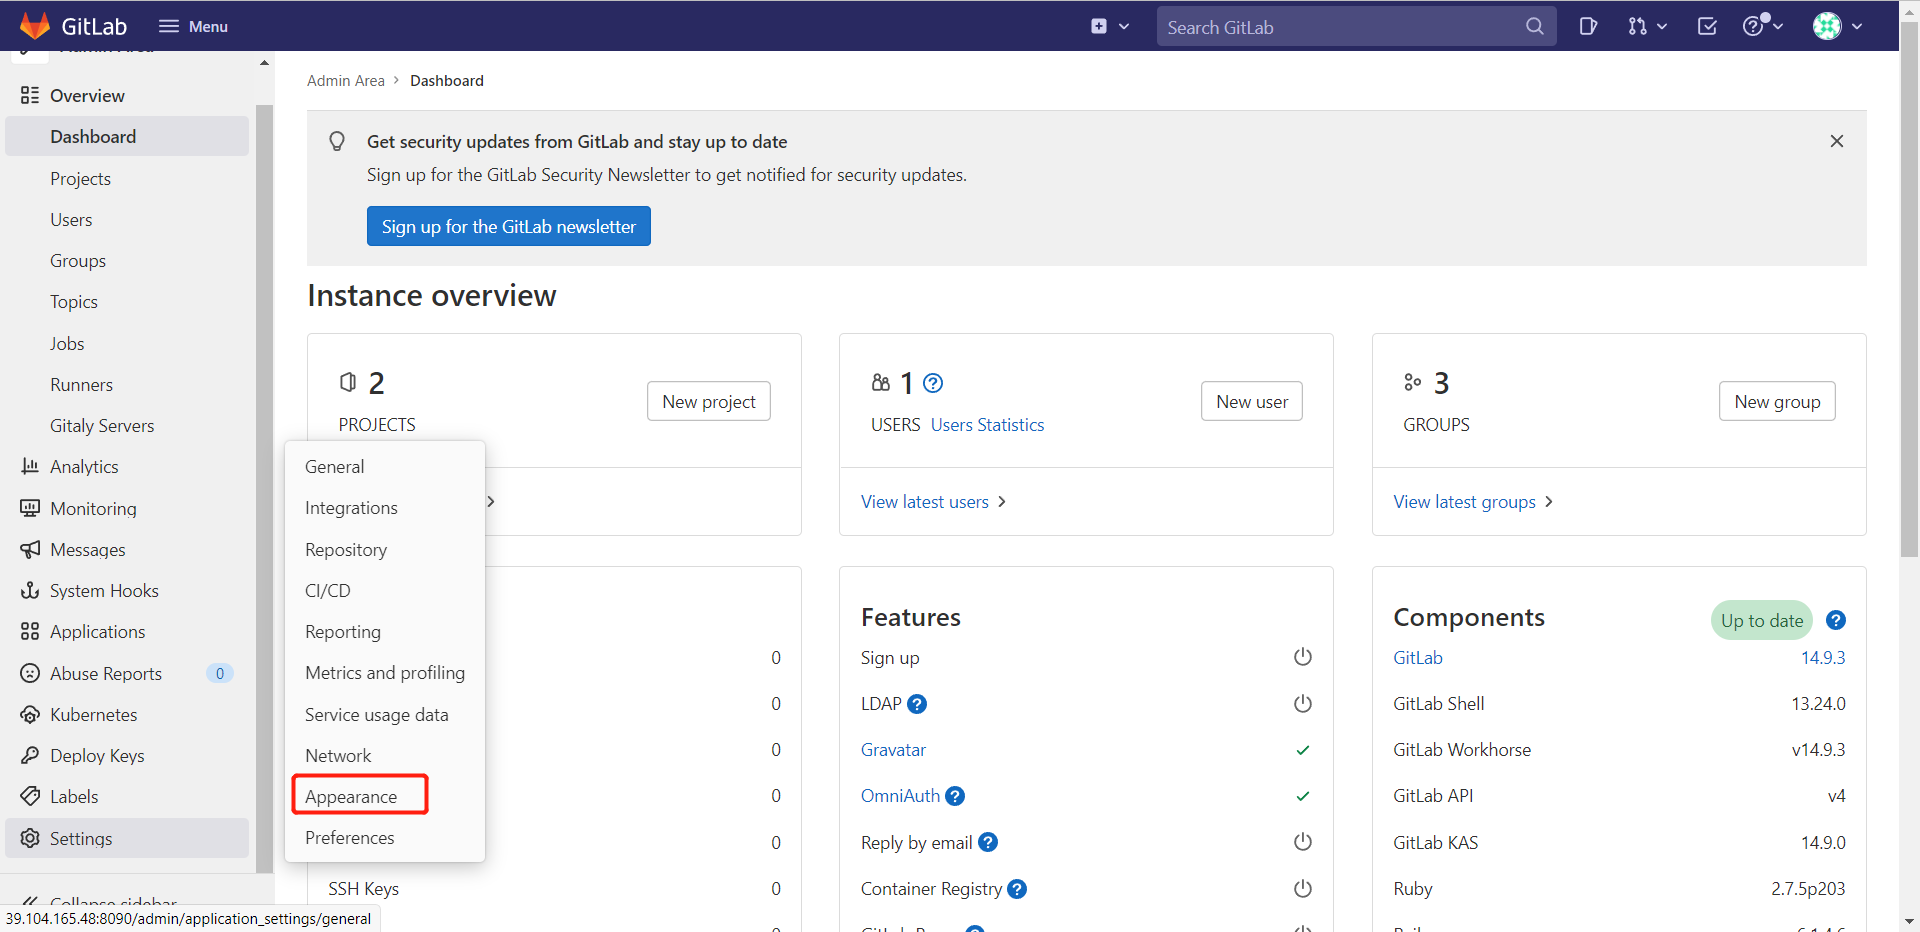
Task: Open the Issues icon in top bar
Action: point(1588,26)
